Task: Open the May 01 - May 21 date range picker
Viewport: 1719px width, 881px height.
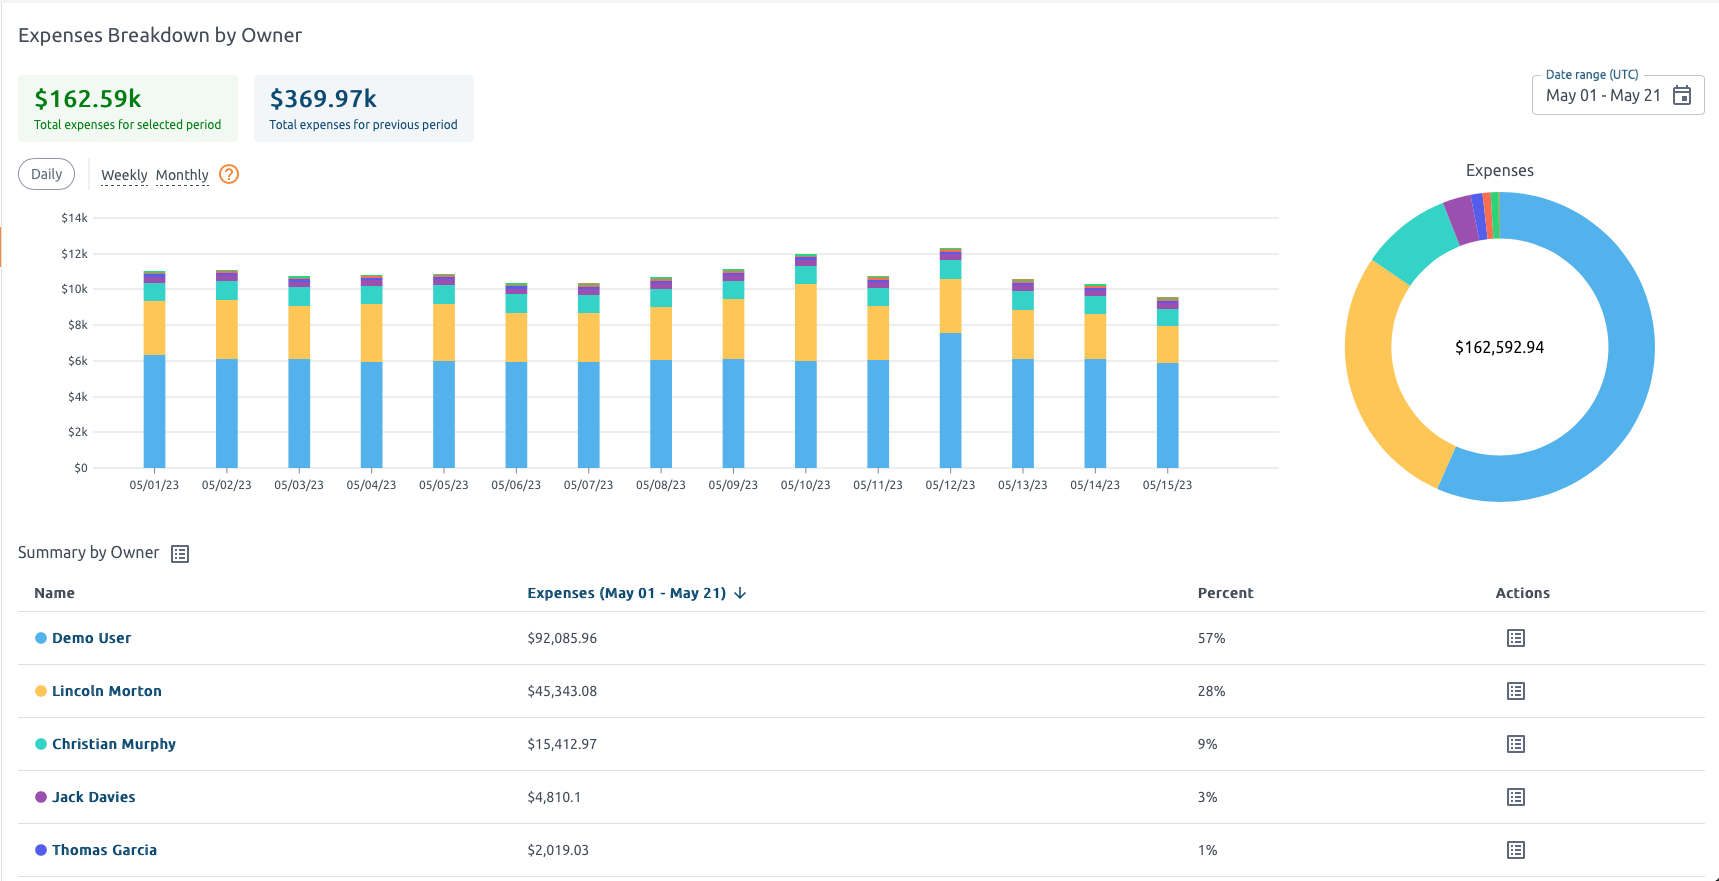Action: [x=1602, y=95]
